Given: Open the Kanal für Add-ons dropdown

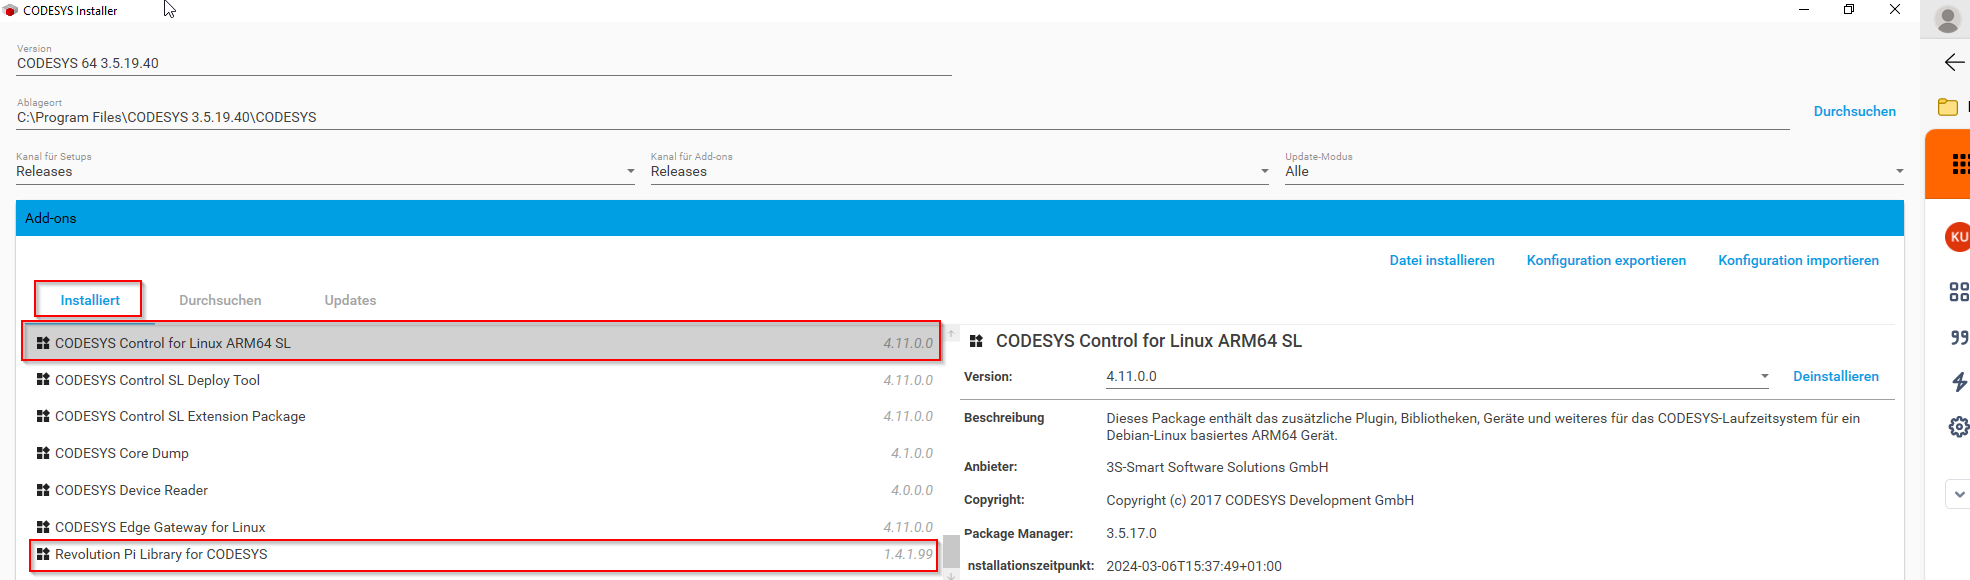Looking at the screenshot, I should [x=960, y=171].
